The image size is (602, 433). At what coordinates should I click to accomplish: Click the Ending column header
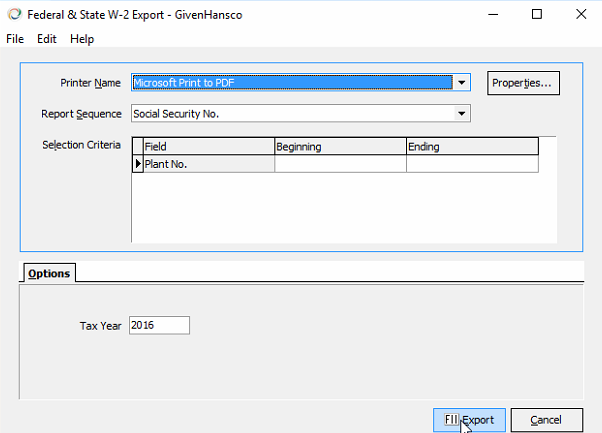click(x=472, y=147)
